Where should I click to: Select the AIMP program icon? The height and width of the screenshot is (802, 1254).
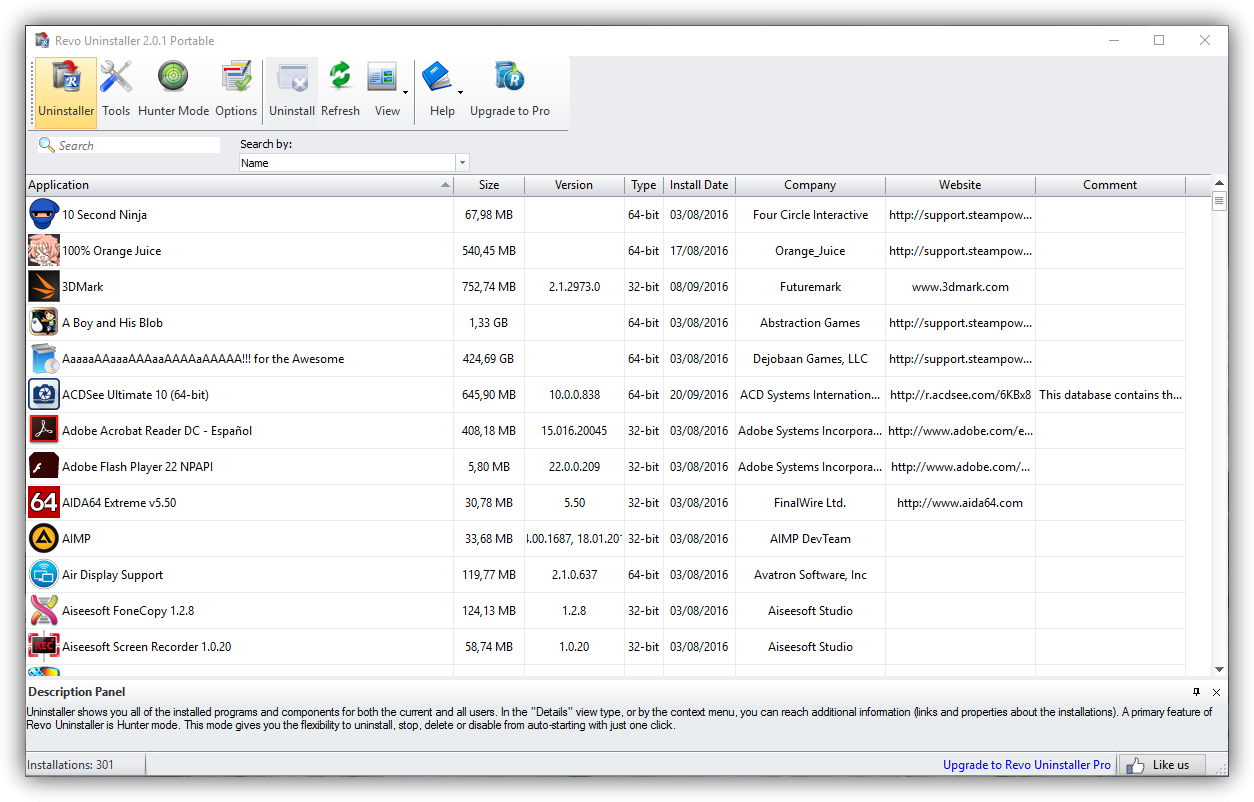44,539
